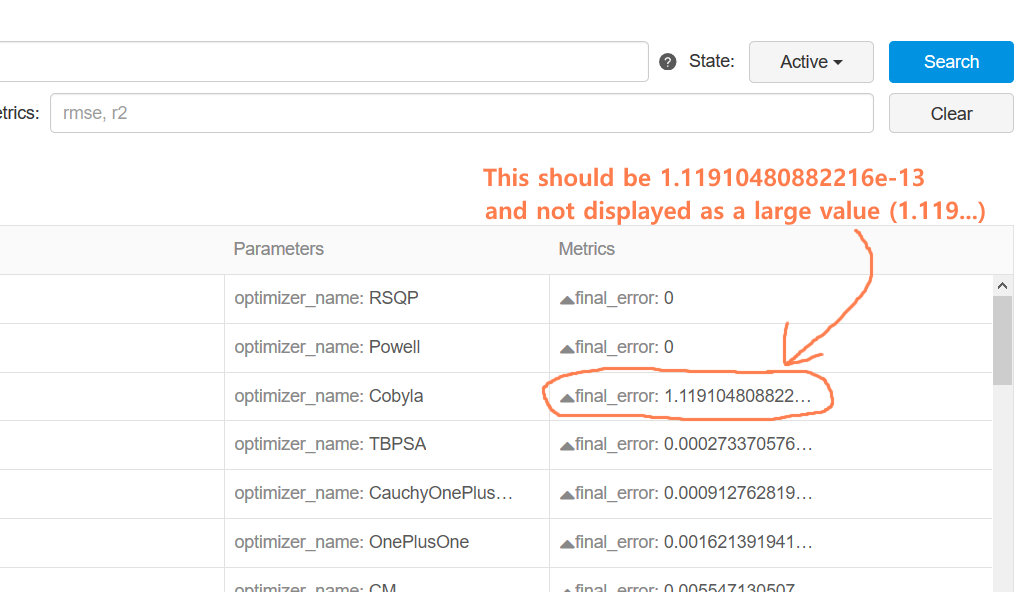Select the run with optimizer_name Cobyla

click(x=329, y=395)
